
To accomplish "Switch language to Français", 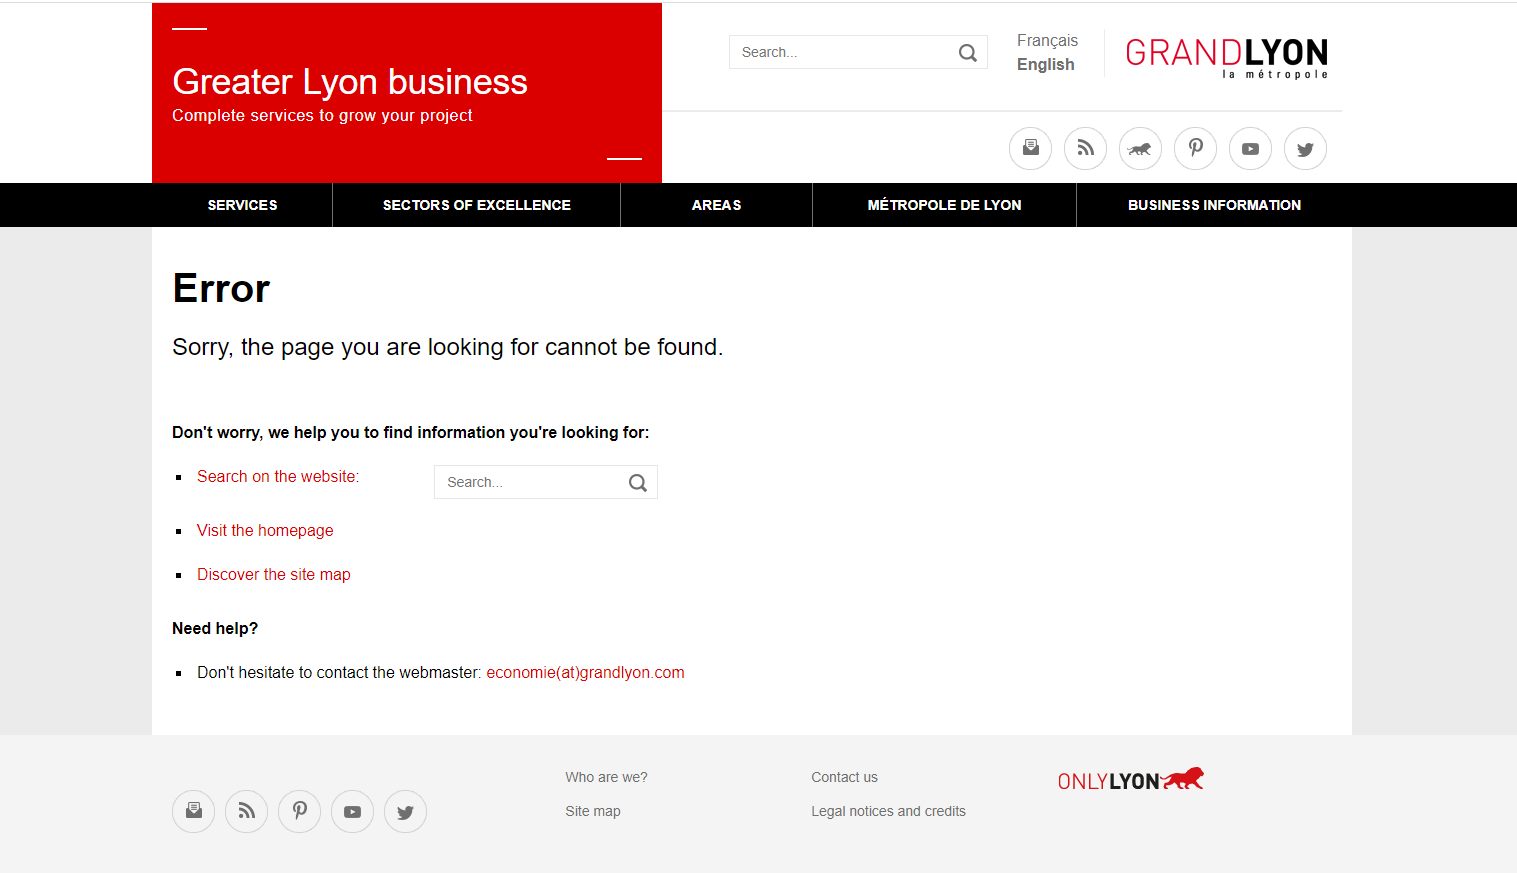I will coord(1047,40).
